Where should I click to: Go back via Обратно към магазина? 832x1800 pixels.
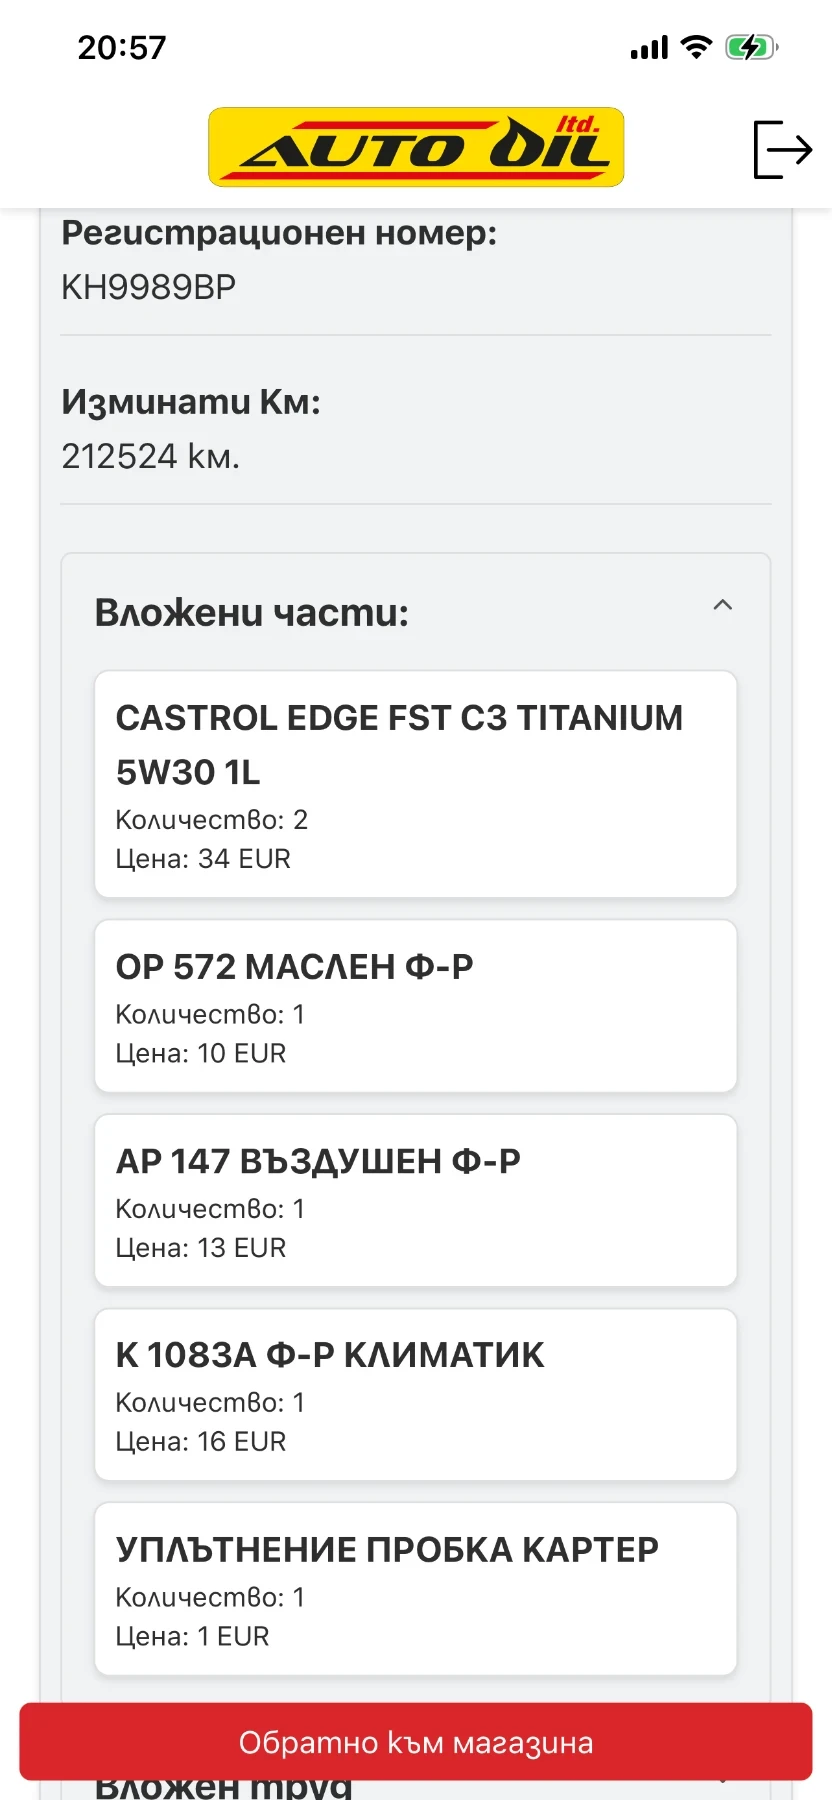click(x=416, y=1742)
